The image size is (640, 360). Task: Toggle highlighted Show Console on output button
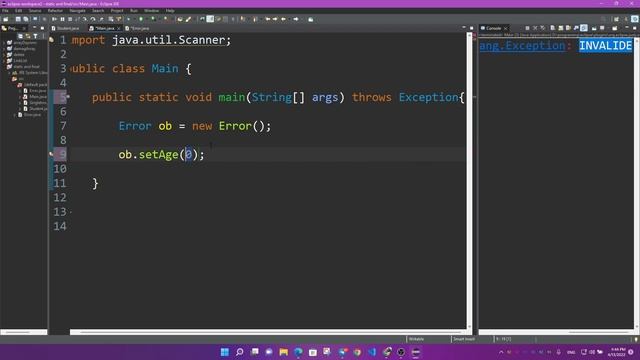click(584, 28)
